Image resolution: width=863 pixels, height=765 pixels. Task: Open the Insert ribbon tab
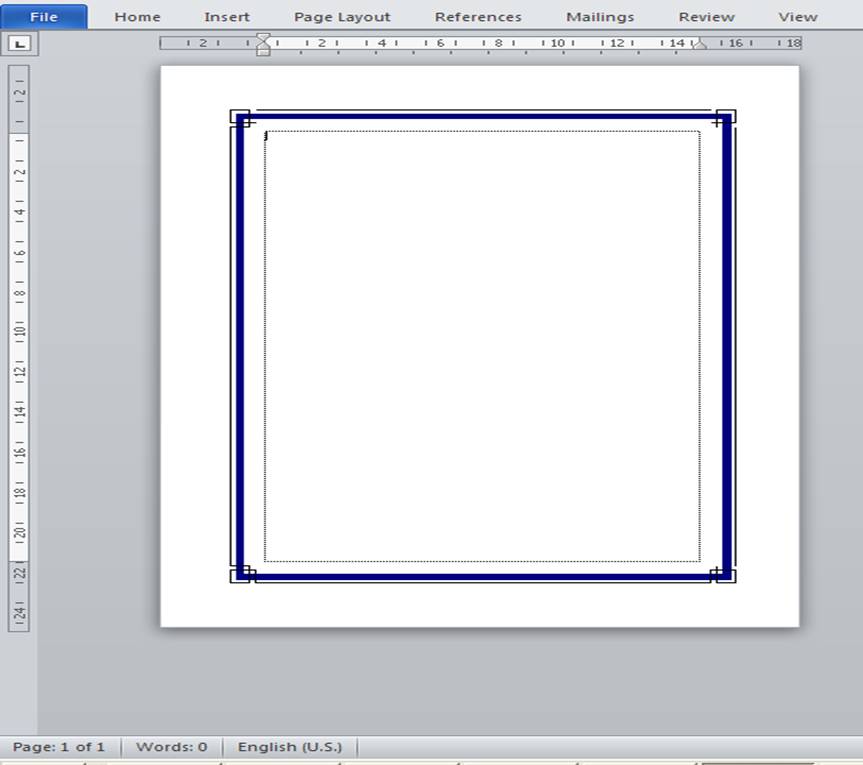(x=227, y=16)
